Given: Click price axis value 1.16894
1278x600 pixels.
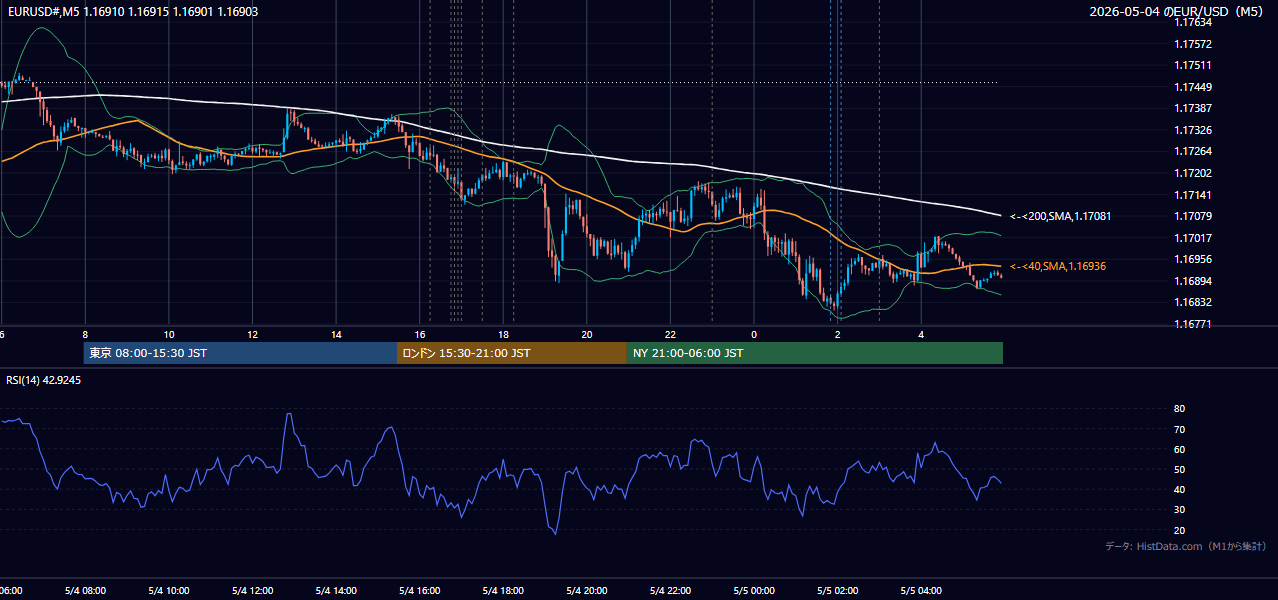Looking at the screenshot, I should pos(1191,281).
